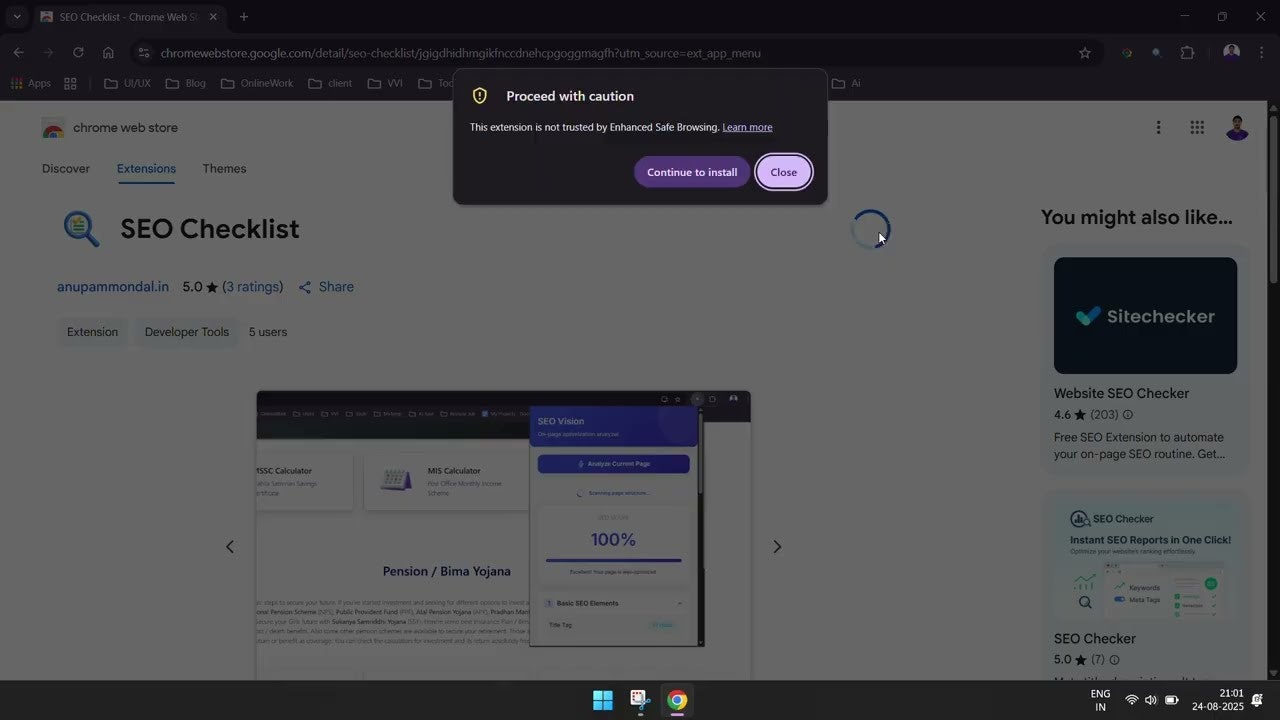Screen dimensions: 1280x720
Task: Click the Share icon beside the ratings
Action: click(x=305, y=287)
